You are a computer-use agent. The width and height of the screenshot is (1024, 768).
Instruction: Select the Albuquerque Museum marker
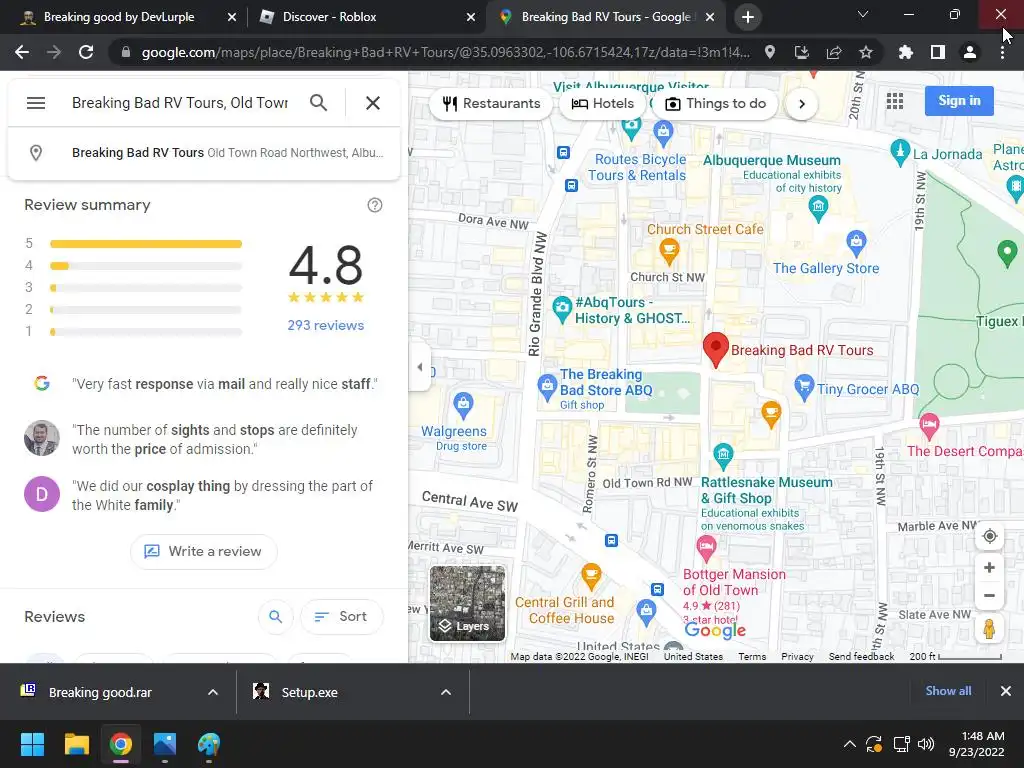pos(818,210)
